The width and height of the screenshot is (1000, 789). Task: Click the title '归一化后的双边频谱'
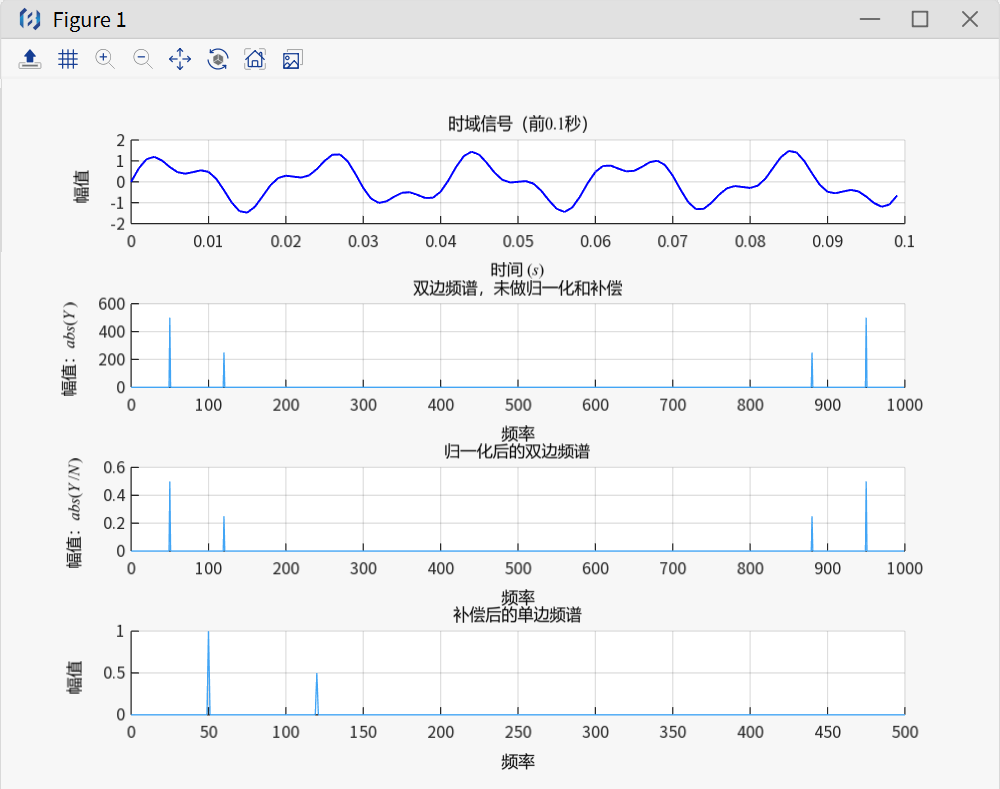click(517, 452)
